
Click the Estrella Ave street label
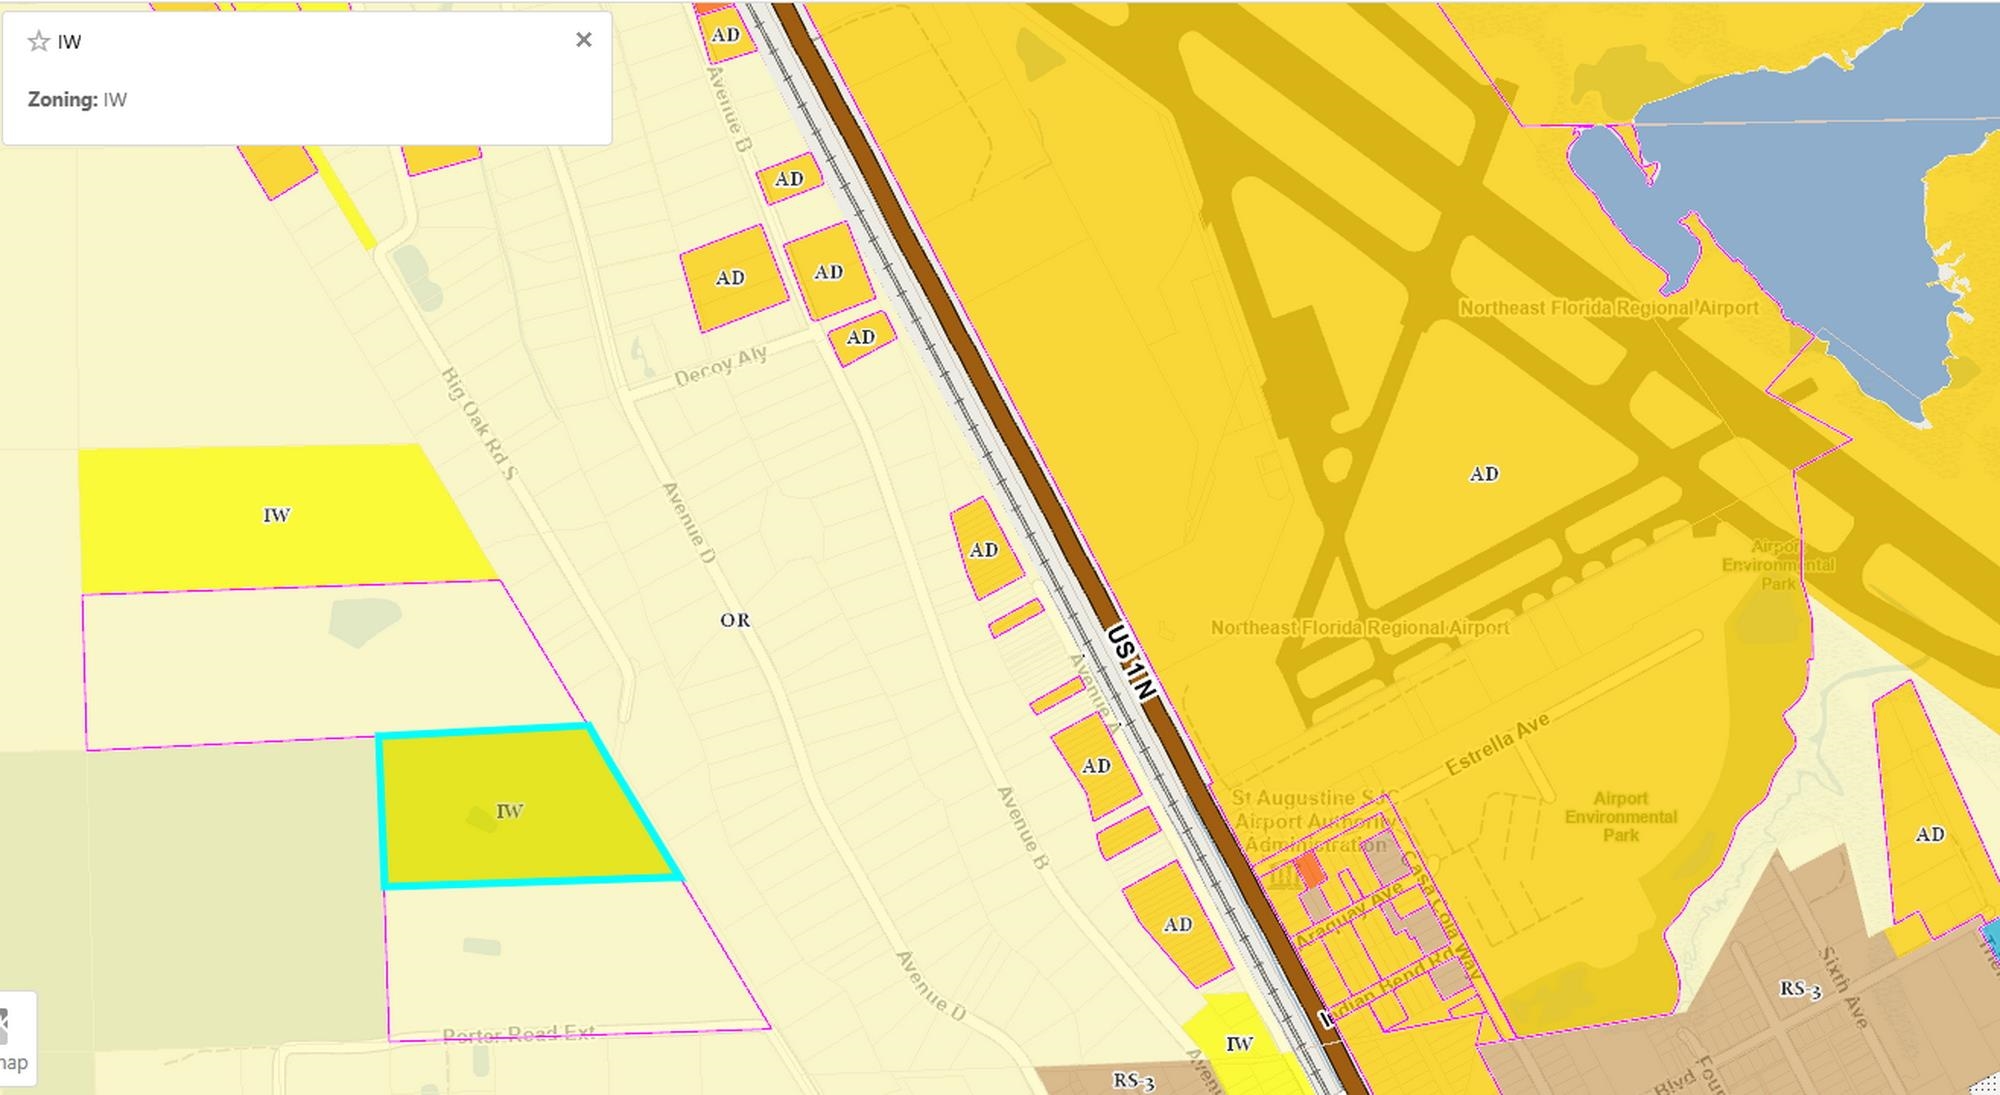(x=1497, y=744)
